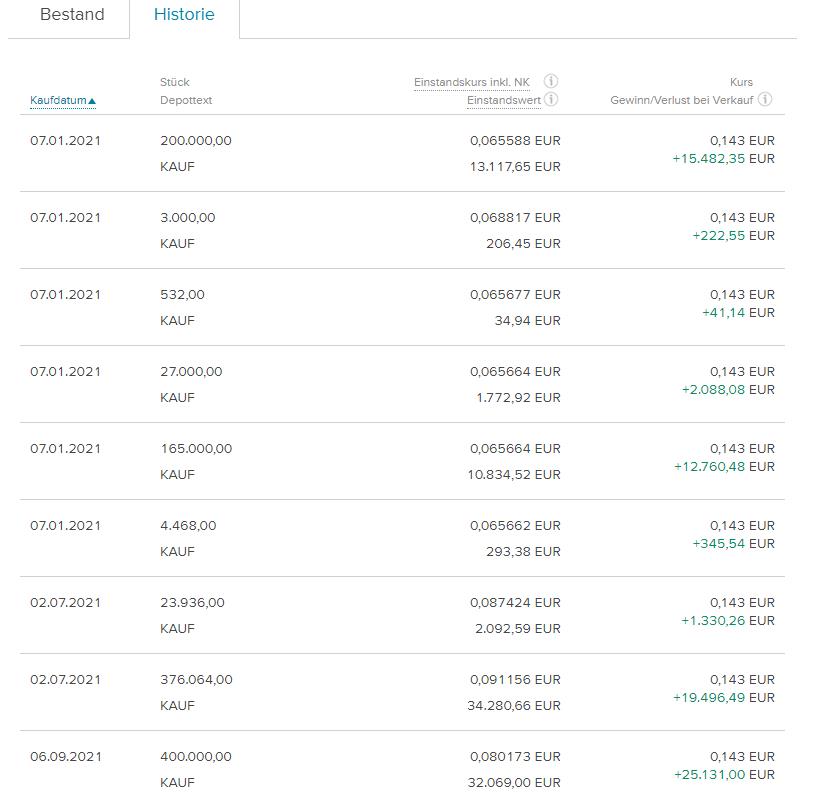Viewport: 813px width, 797px height.
Task: Click the +15.482,35 EUR gain value
Action: pyautogui.click(x=723, y=159)
